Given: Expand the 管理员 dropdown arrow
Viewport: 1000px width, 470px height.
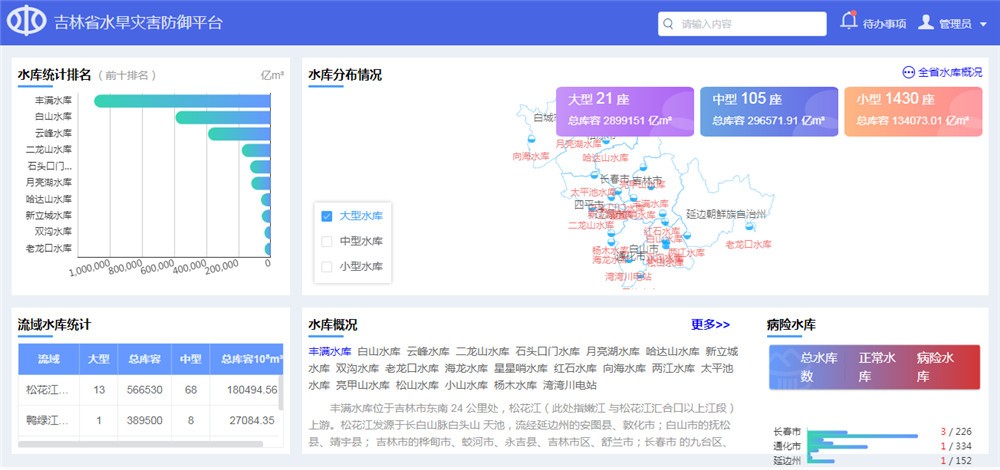Looking at the screenshot, I should pos(984,23).
